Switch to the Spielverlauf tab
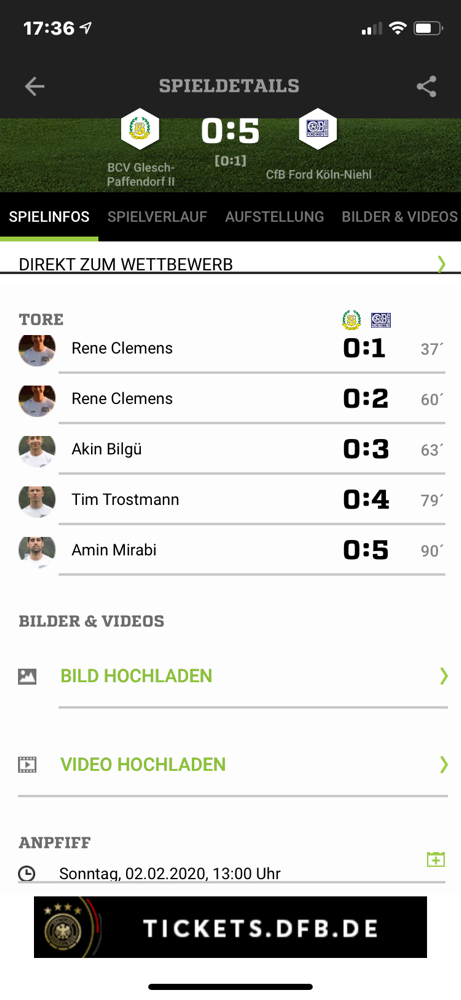The height and width of the screenshot is (1000, 461). 157,217
